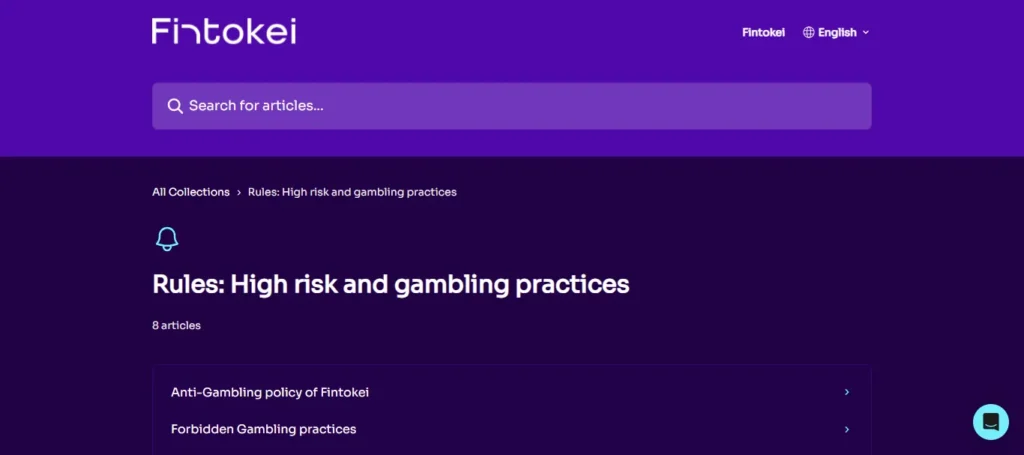Click empty space left of search bar in the banner

click(x=76, y=106)
